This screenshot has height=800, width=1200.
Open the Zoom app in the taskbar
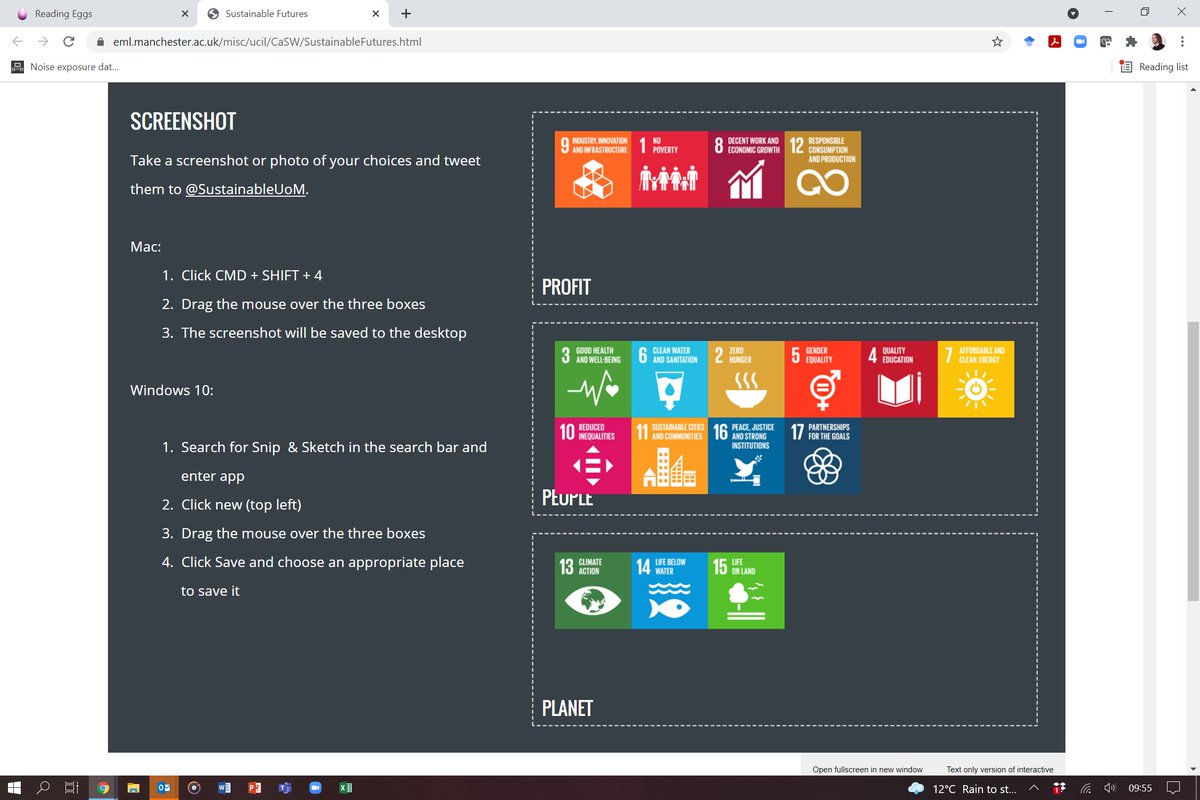click(x=314, y=788)
